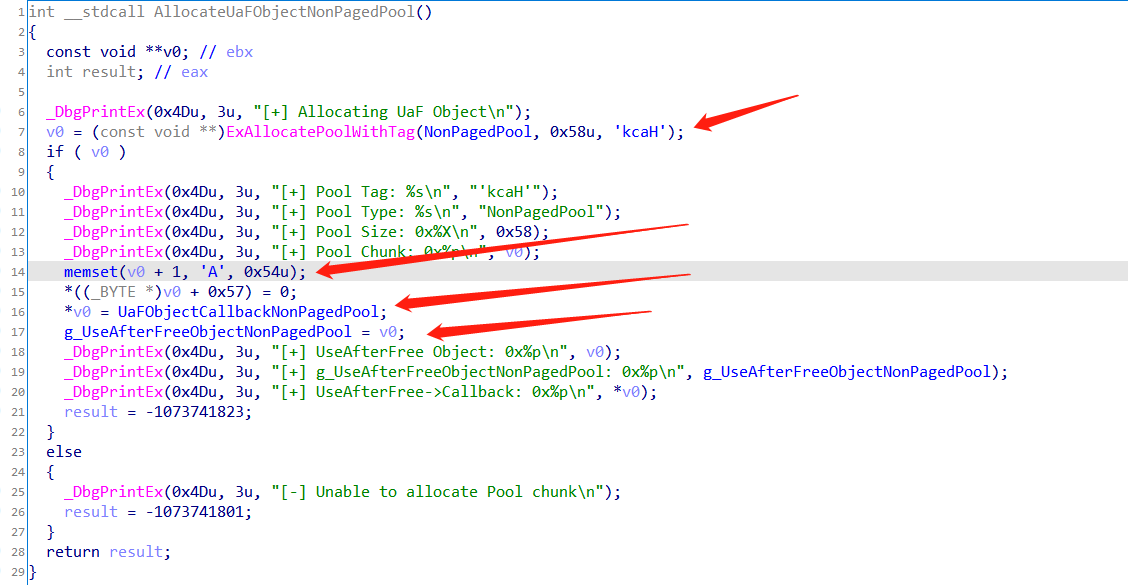Select the "[-] Unable to allocate Pool chunk\n" string
The height and width of the screenshot is (585, 1128).
pyautogui.click(x=437, y=492)
